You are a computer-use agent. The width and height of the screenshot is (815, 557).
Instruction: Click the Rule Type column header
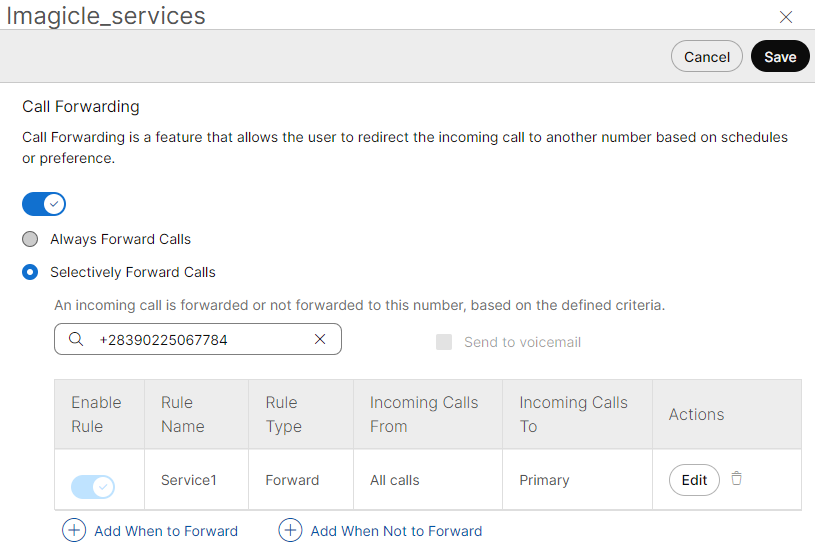click(x=283, y=414)
